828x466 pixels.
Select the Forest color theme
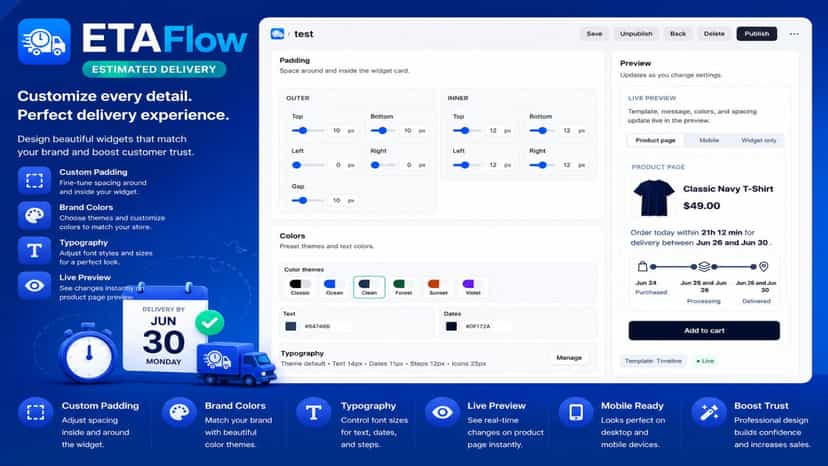click(403, 287)
